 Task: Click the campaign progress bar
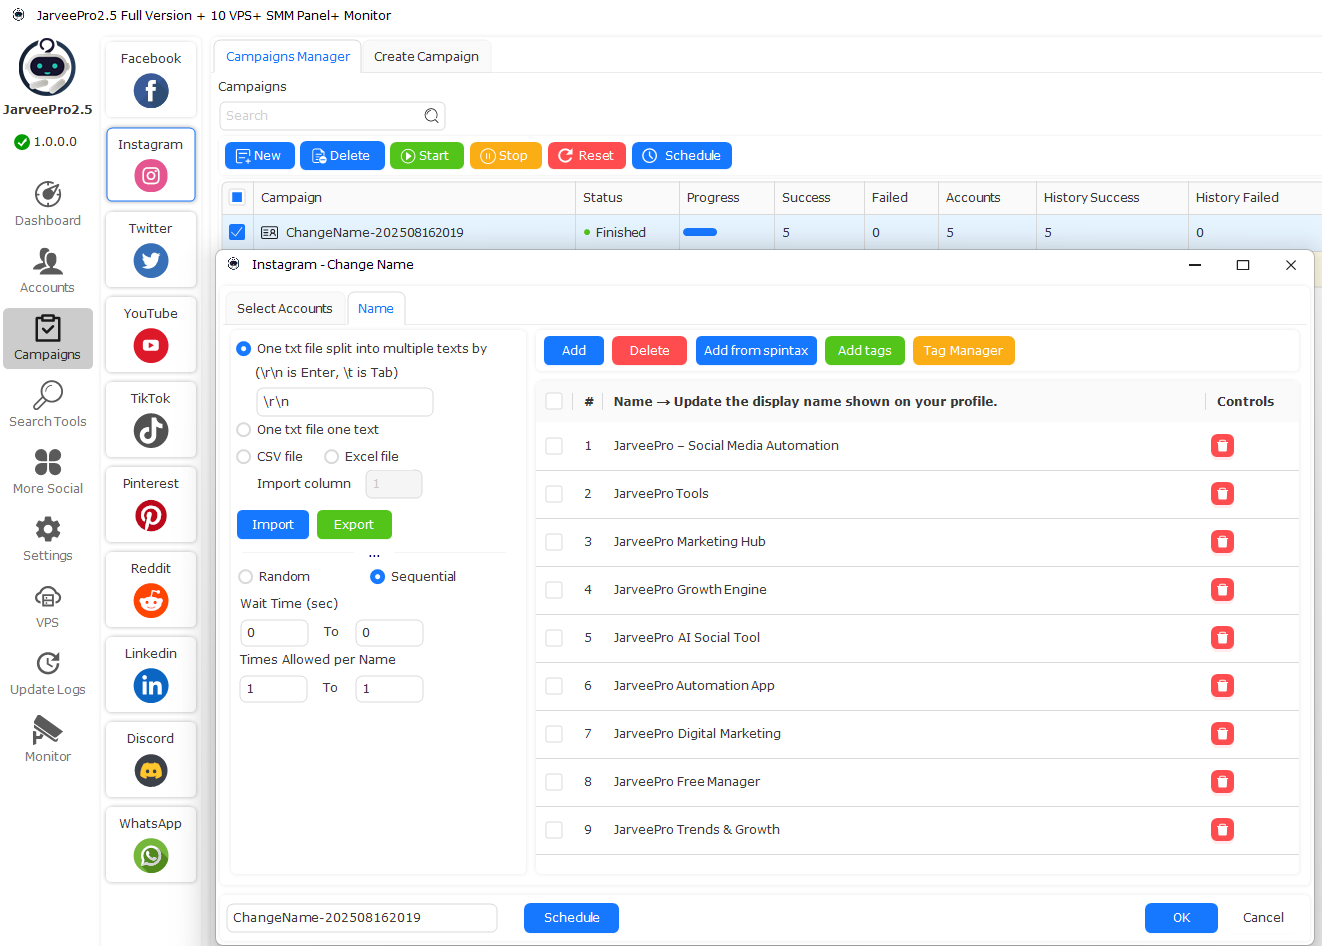pos(700,232)
